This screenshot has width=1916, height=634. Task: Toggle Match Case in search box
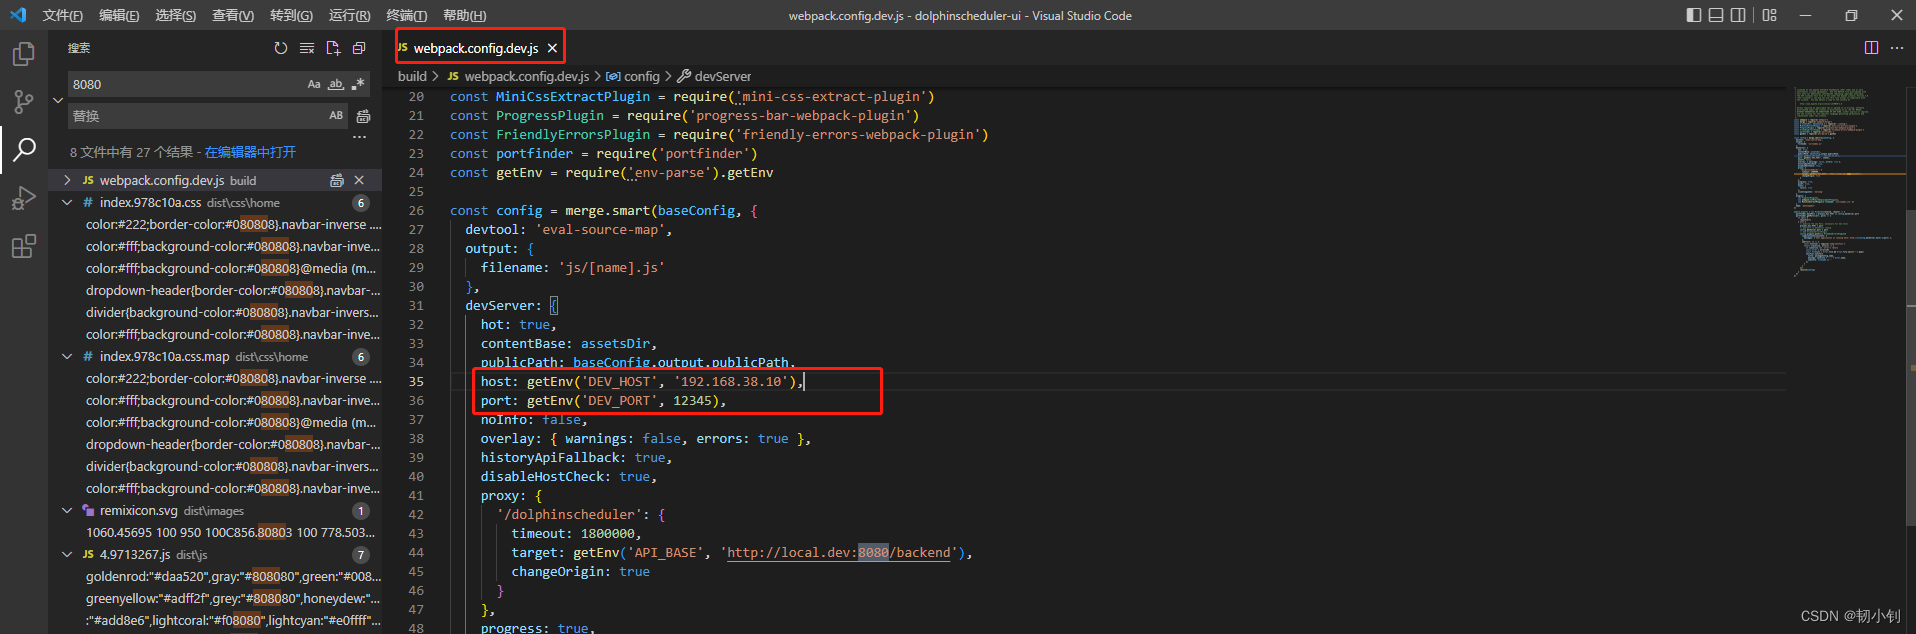pyautogui.click(x=314, y=84)
